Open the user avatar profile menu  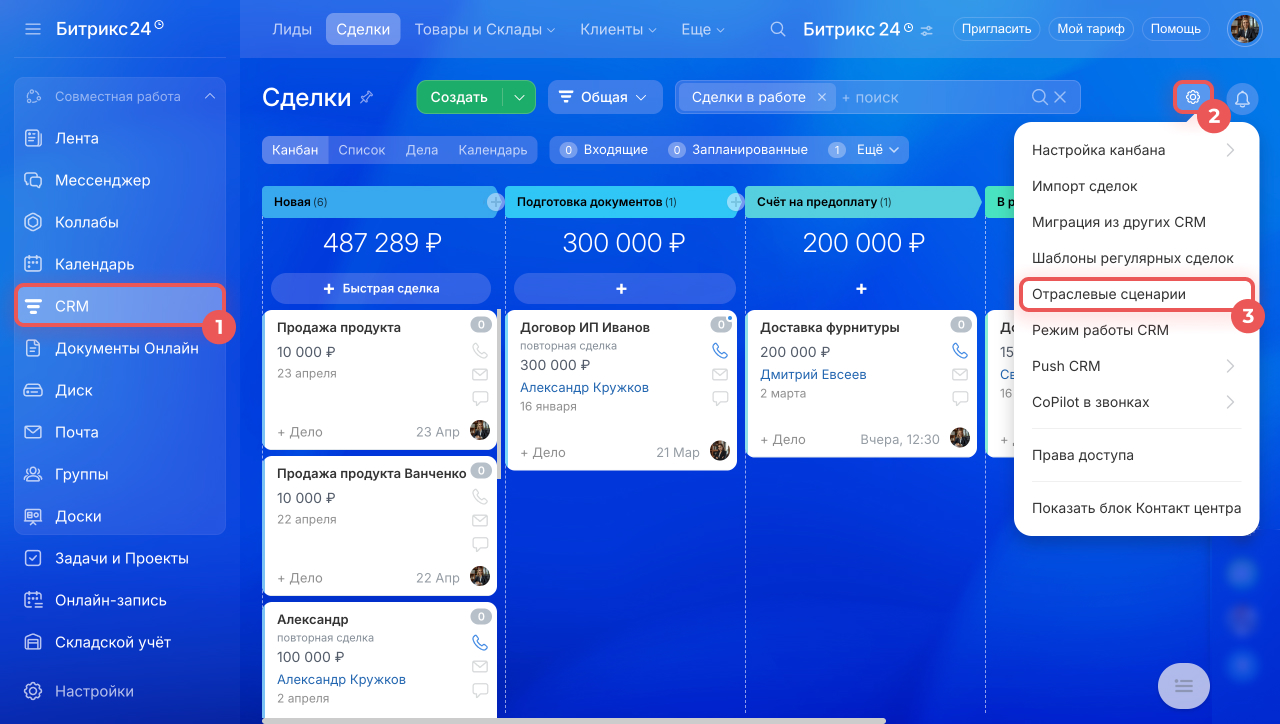(1244, 29)
